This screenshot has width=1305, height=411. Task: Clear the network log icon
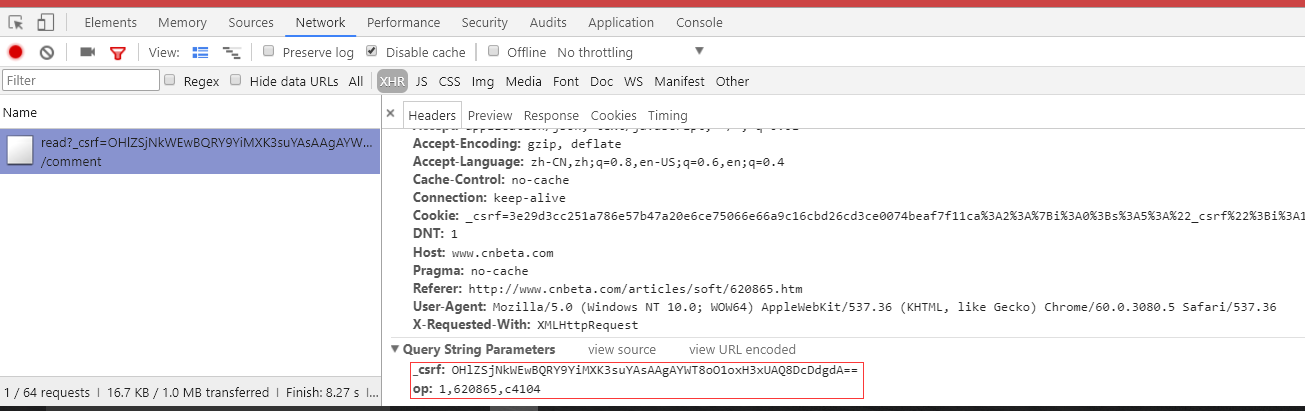[46, 52]
